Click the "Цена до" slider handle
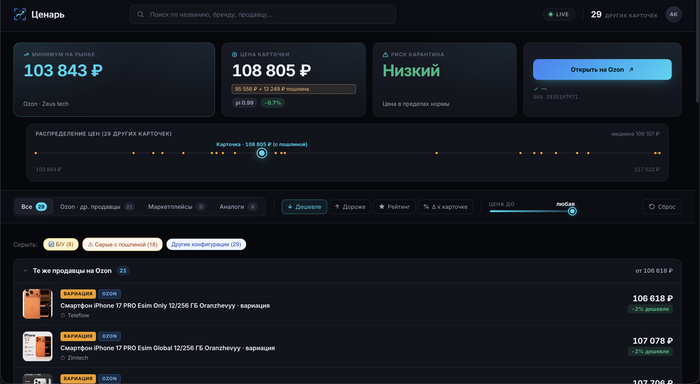The image size is (700, 384). 572,211
